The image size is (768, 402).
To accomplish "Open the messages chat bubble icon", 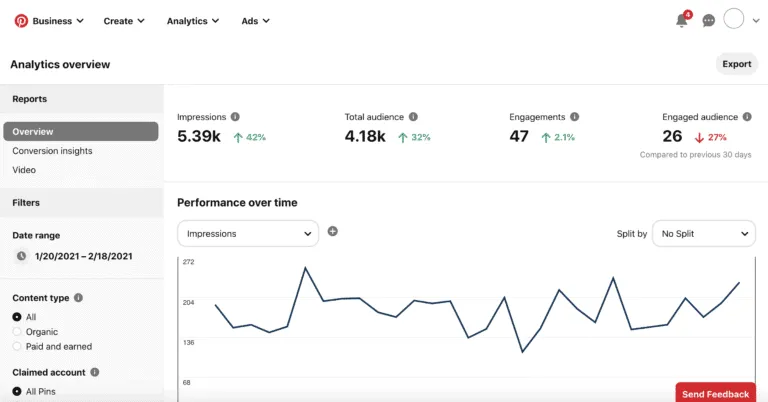I will click(x=708, y=21).
